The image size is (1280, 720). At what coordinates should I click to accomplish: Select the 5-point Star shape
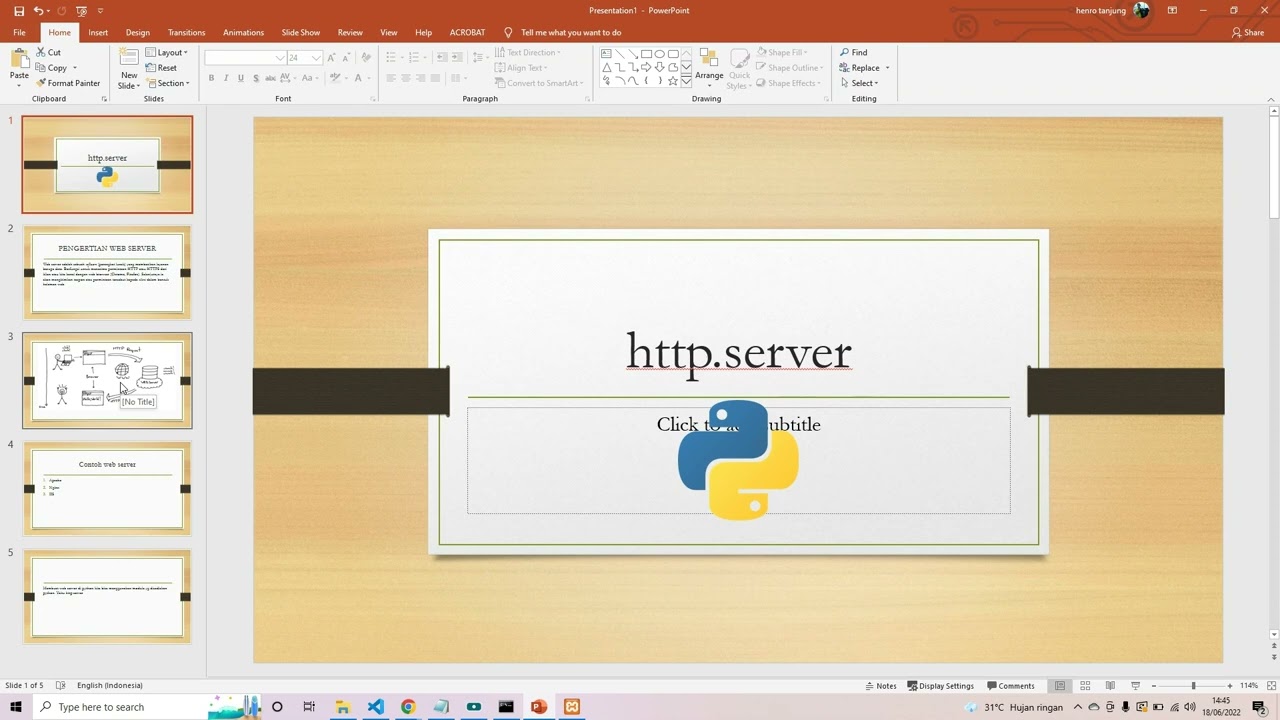click(672, 80)
